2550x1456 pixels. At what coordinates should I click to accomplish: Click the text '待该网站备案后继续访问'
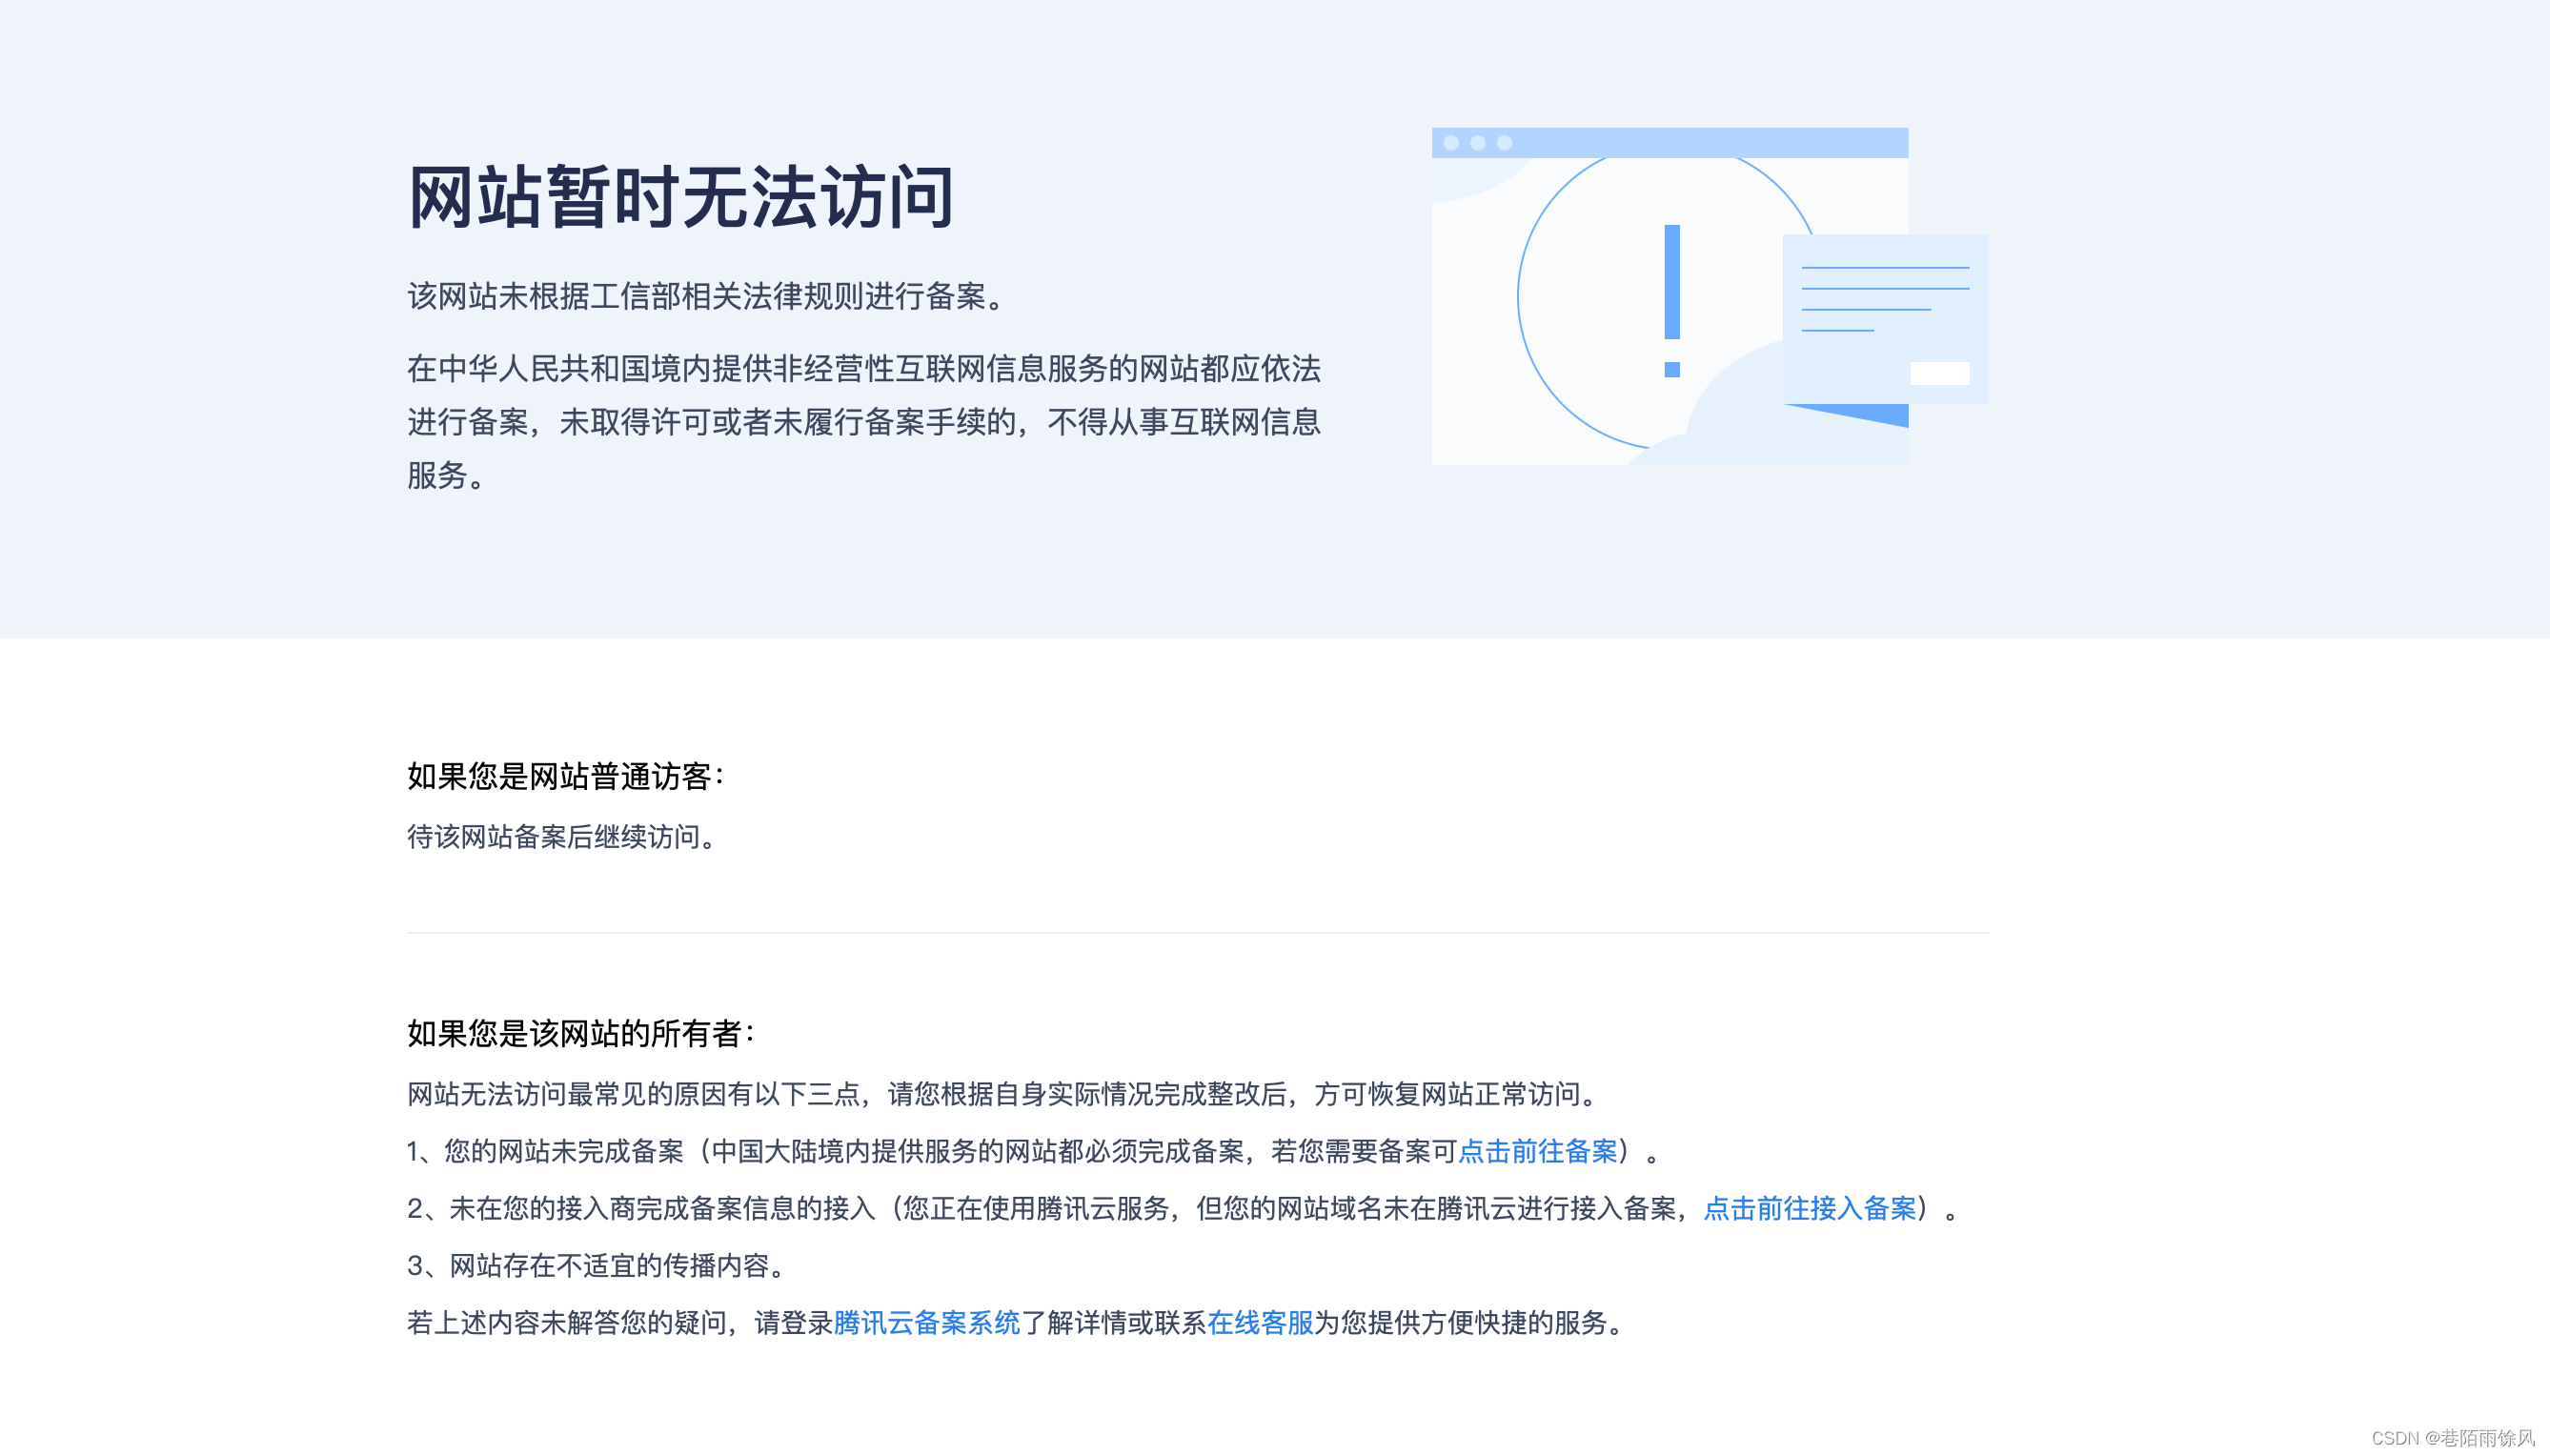point(561,837)
